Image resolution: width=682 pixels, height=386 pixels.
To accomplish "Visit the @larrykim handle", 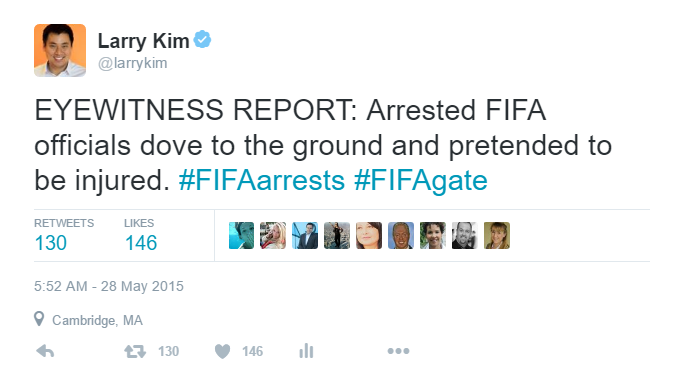I will [x=133, y=63].
